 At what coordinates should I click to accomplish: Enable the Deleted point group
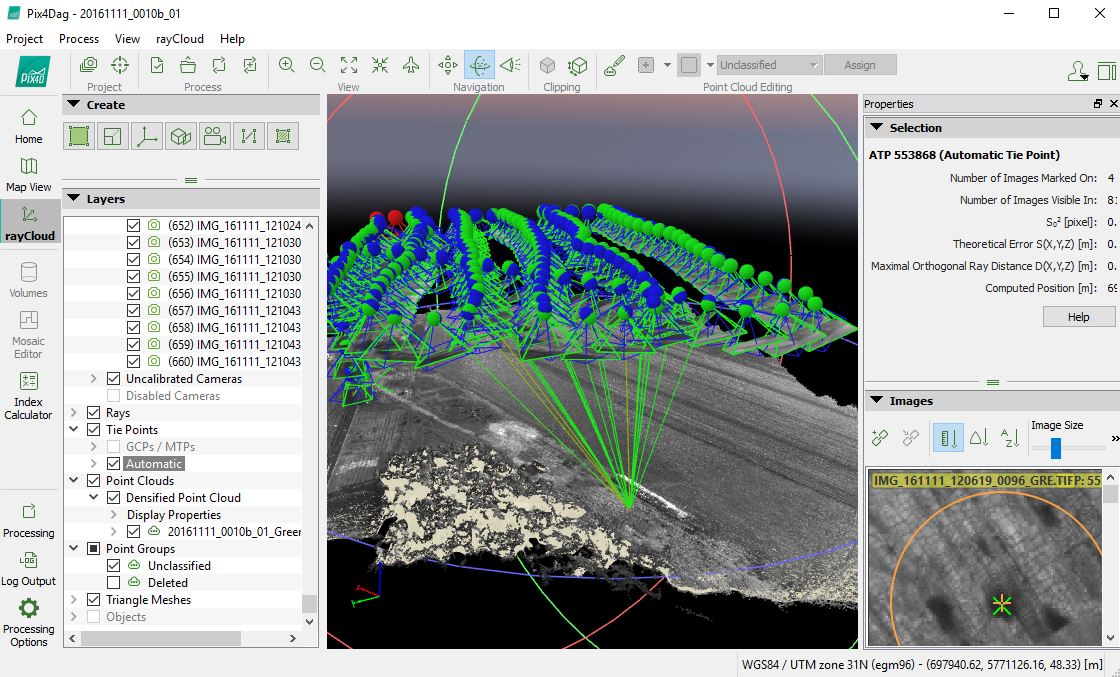[114, 583]
